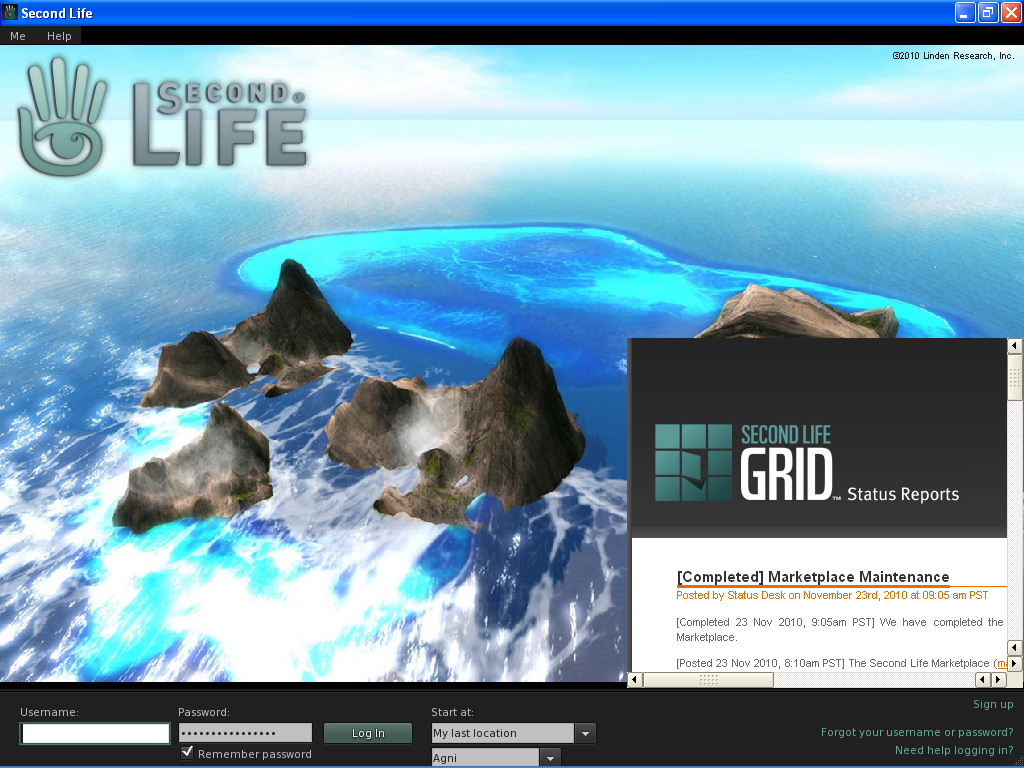Click the vertical scrollbar thumb in status panel
This screenshot has height=768, width=1024.
[1014, 378]
